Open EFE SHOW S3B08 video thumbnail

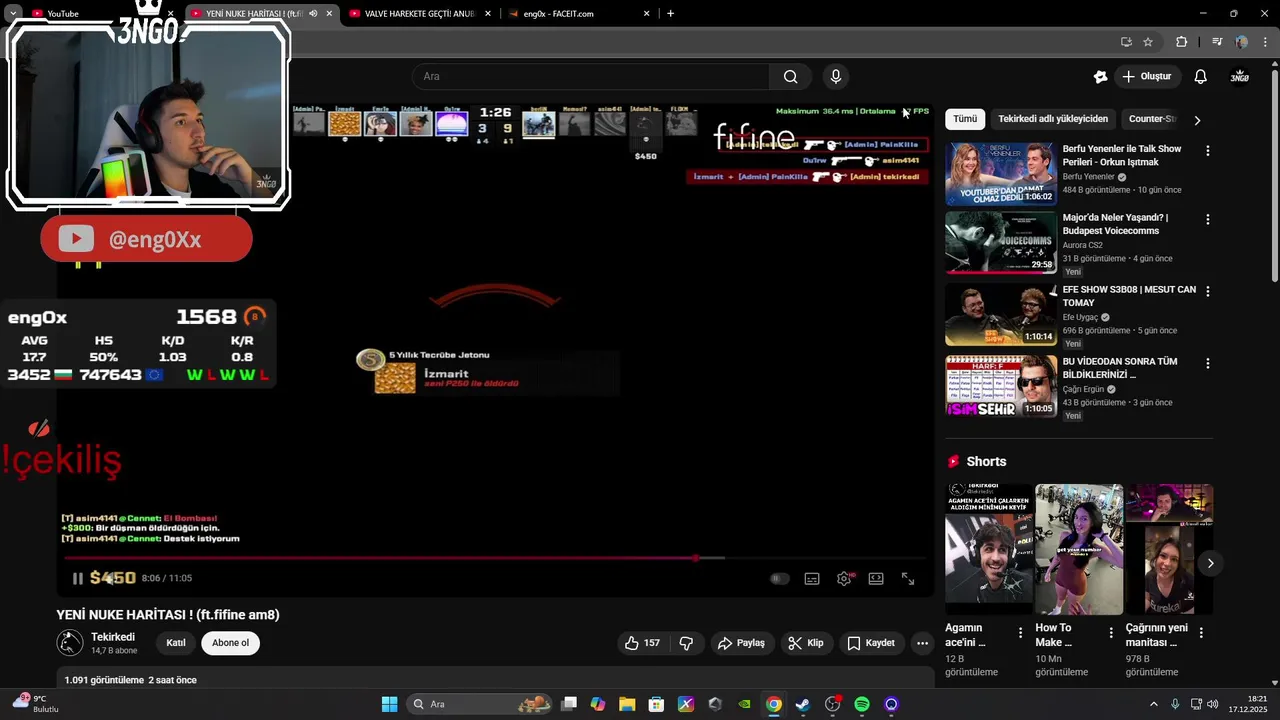(1001, 315)
